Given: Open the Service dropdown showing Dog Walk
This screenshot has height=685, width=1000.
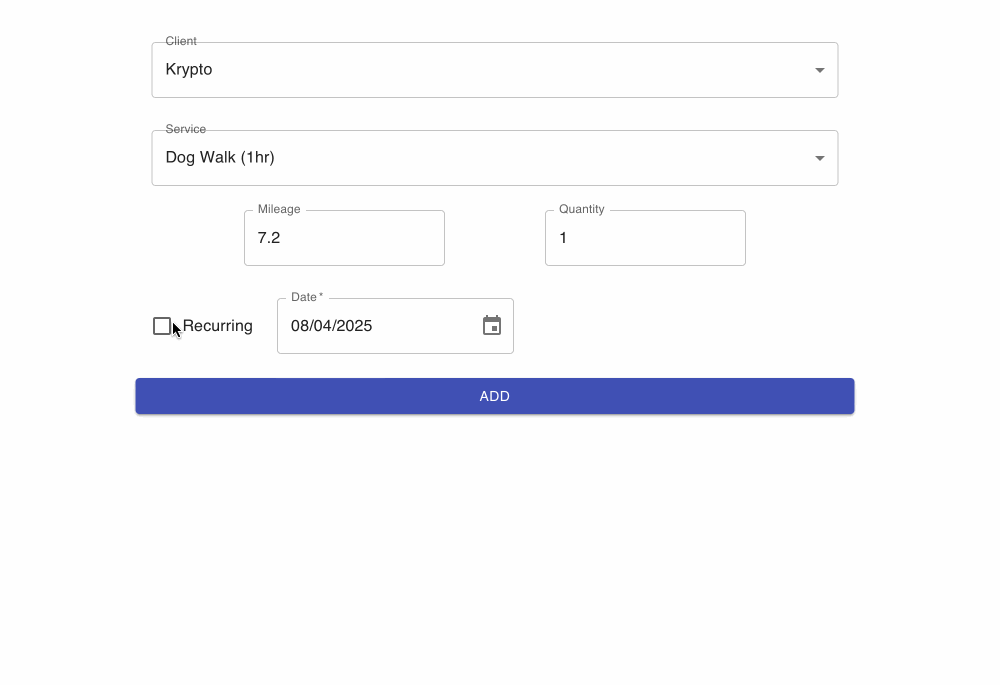Looking at the screenshot, I should tap(495, 158).
